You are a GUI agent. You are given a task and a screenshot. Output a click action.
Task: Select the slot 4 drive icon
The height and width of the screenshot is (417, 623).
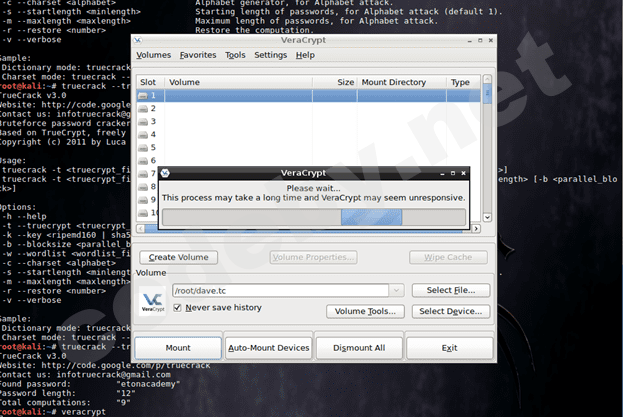pos(143,135)
